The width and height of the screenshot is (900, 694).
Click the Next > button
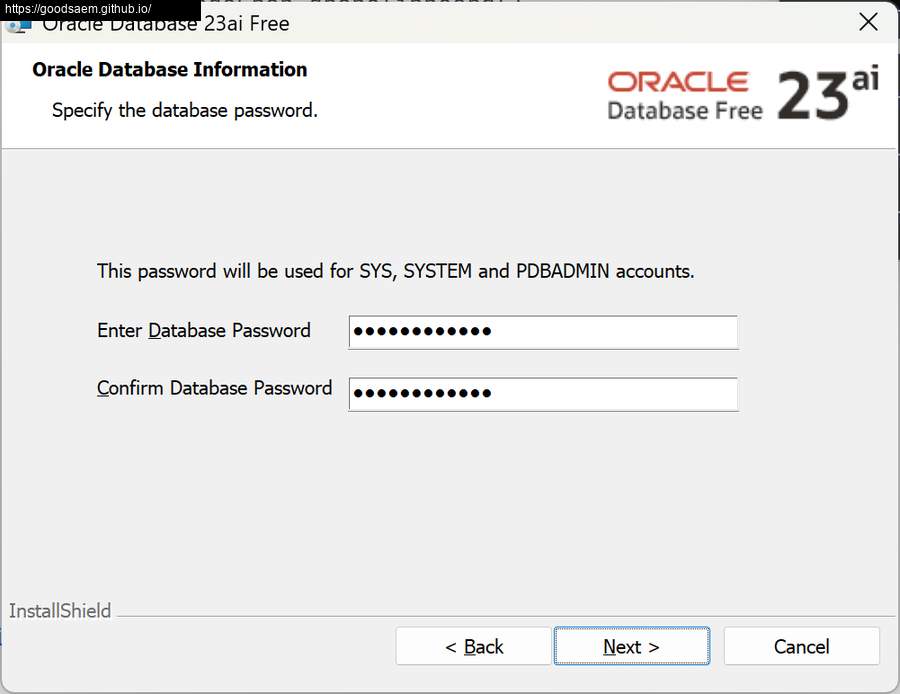point(631,646)
